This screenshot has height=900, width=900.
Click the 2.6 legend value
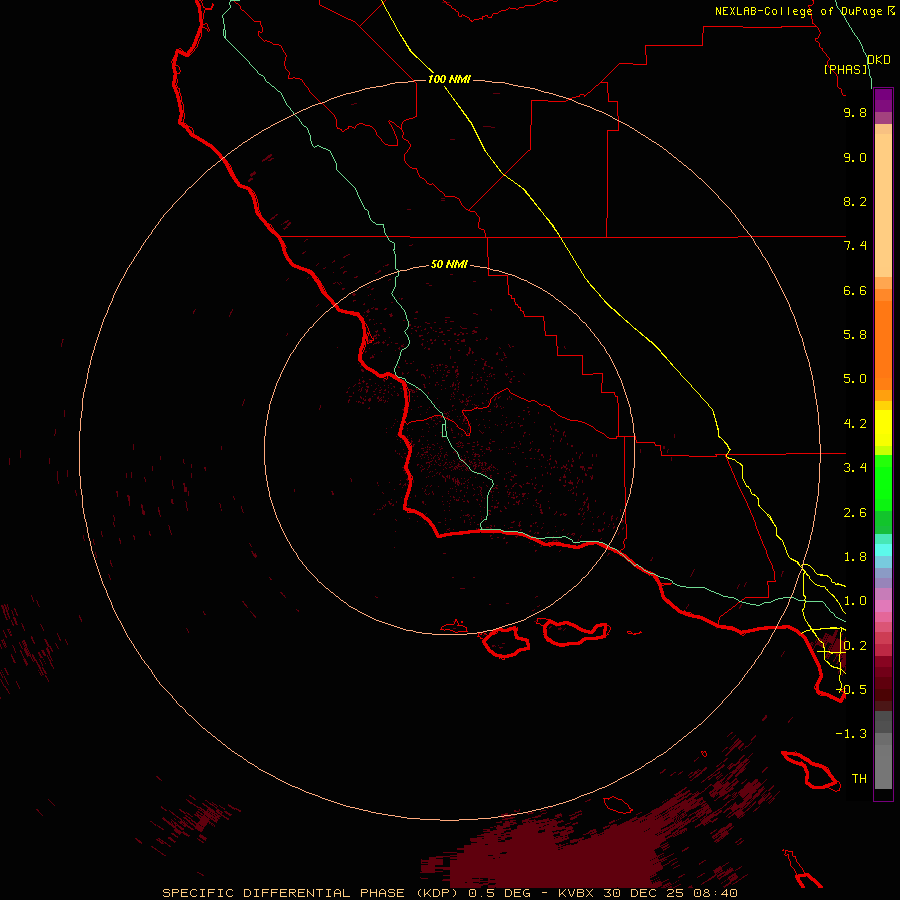pos(855,513)
